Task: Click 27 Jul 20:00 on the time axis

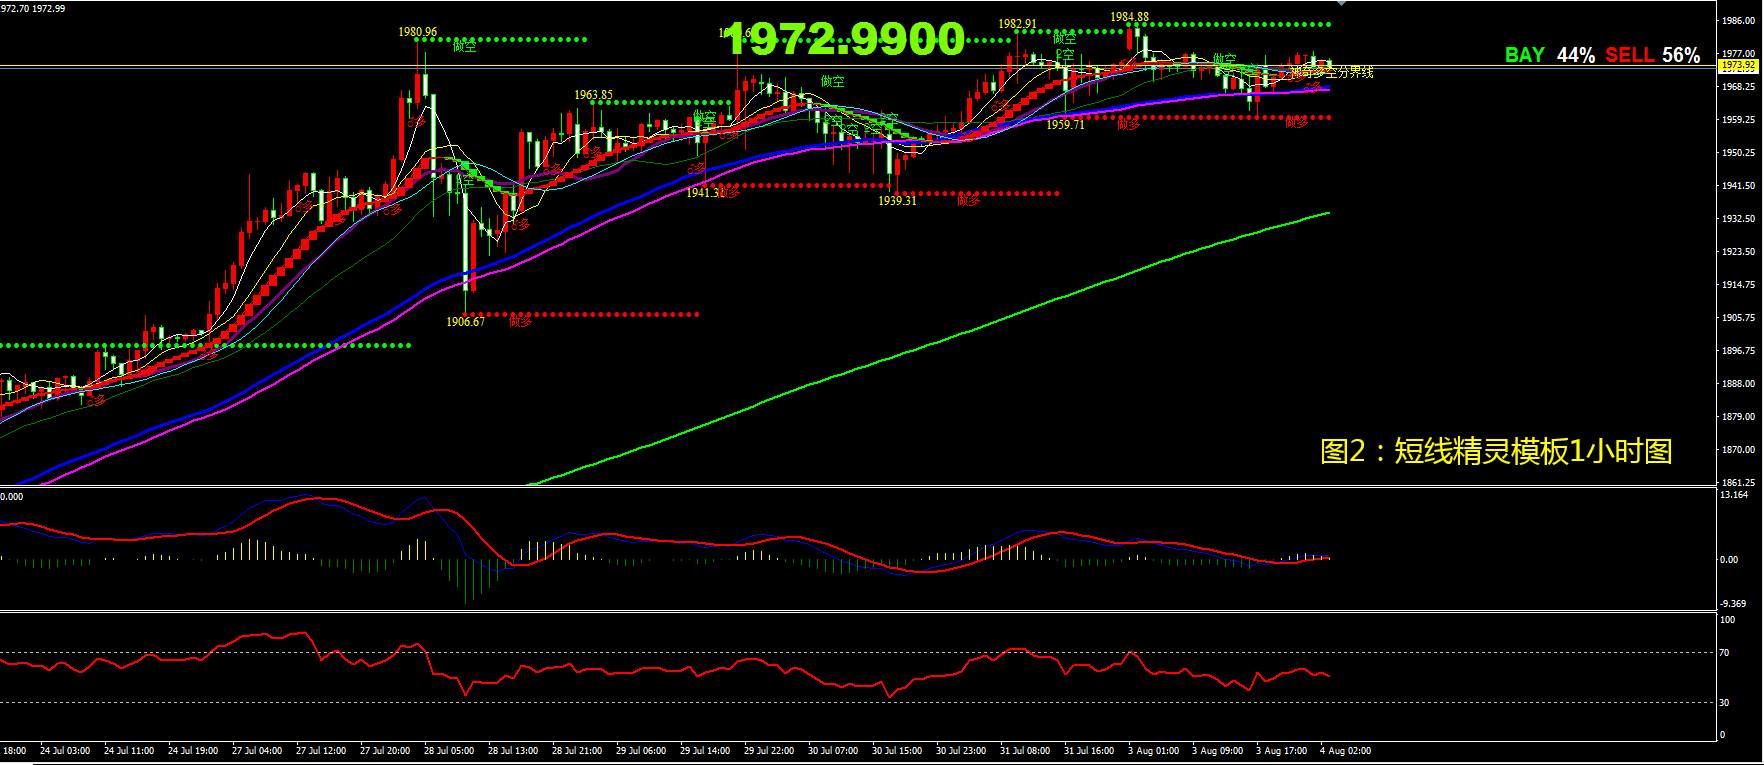Action: click(x=385, y=750)
